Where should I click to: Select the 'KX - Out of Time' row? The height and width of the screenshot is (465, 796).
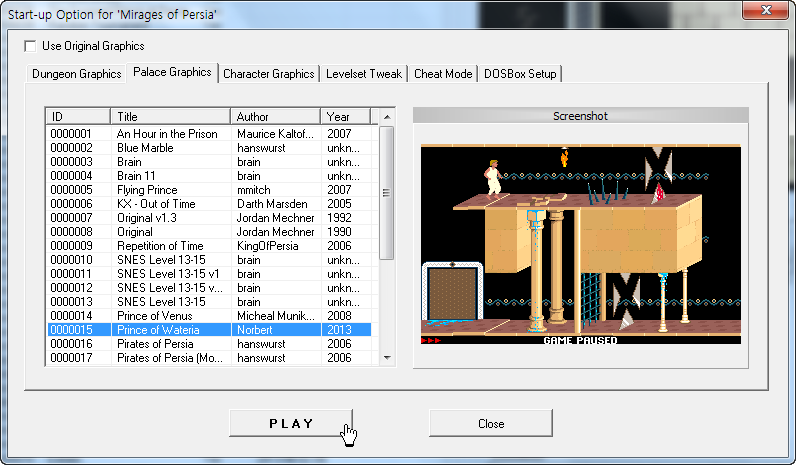click(209, 204)
